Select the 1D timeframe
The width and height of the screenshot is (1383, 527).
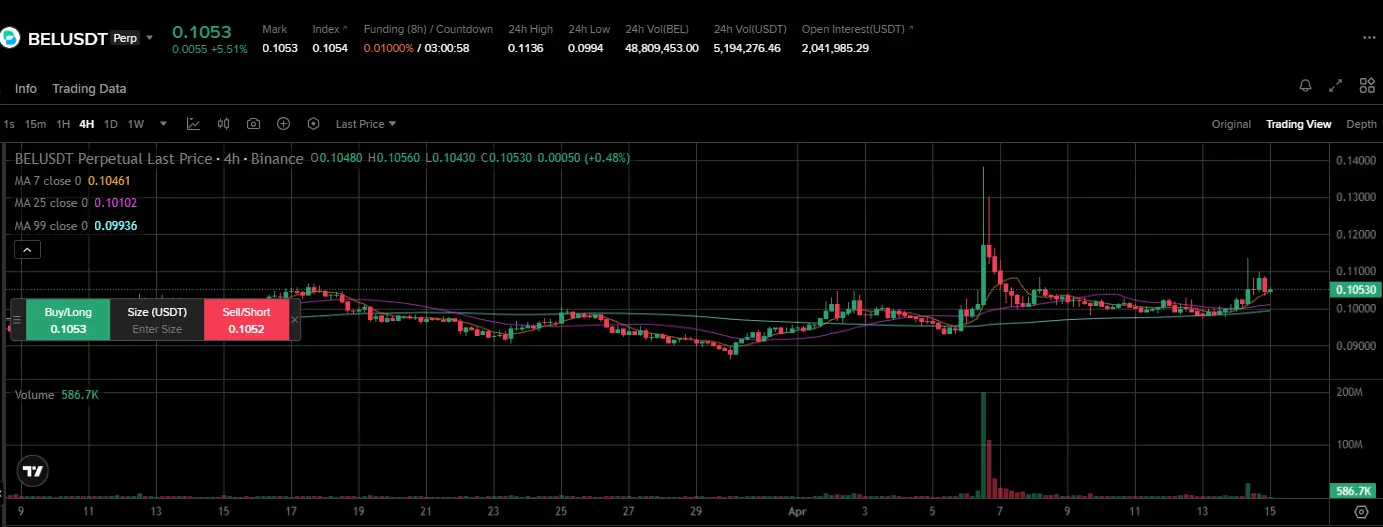pos(111,124)
